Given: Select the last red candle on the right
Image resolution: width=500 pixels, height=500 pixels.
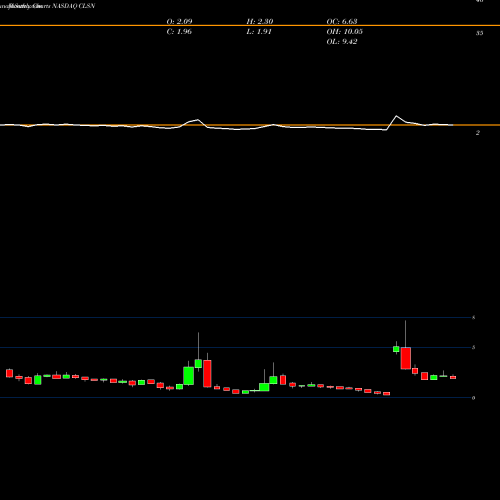Looking at the screenshot, I should 453,377.
